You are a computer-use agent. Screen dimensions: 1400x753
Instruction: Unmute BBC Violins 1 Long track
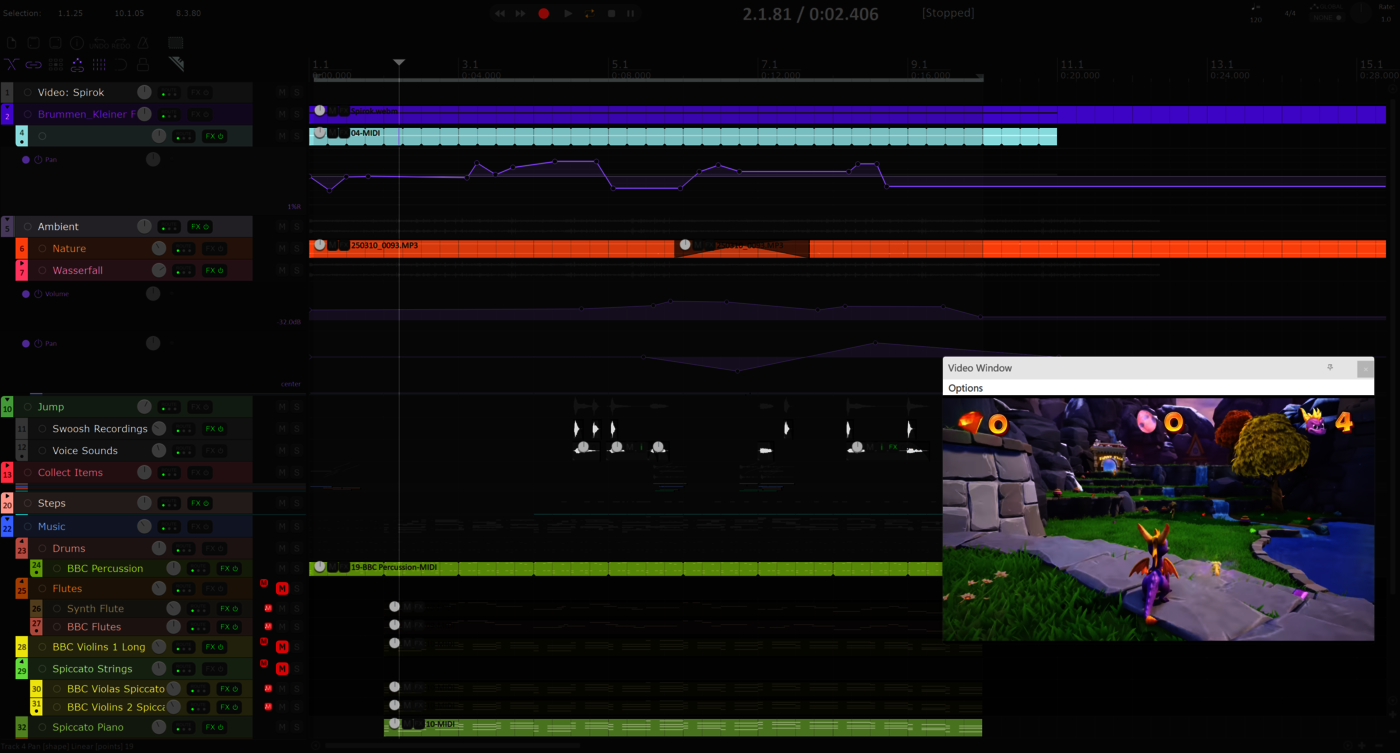[282, 647]
